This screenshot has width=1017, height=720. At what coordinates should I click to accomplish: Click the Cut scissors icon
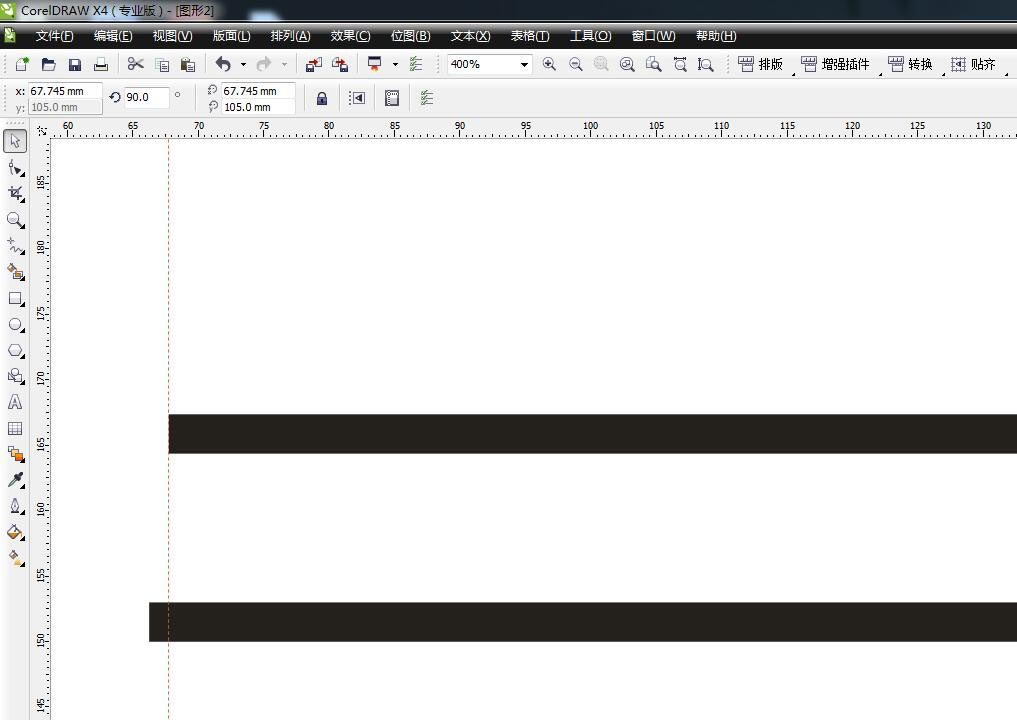136,64
